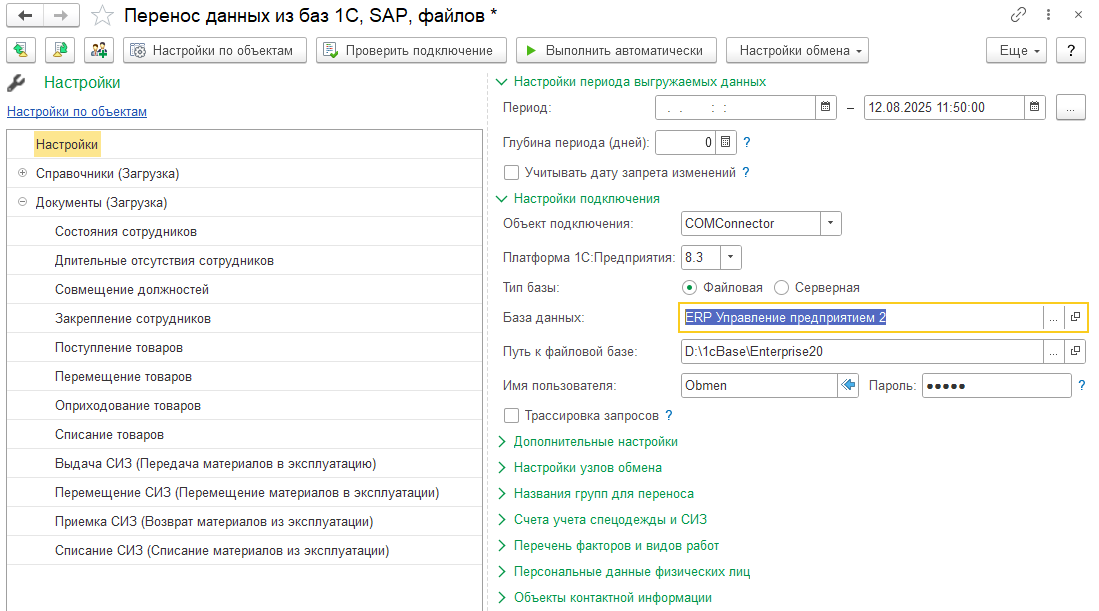Select Поступление товаров in the tree
Image resolution: width=1099 pixels, height=611 pixels.
coord(119,348)
